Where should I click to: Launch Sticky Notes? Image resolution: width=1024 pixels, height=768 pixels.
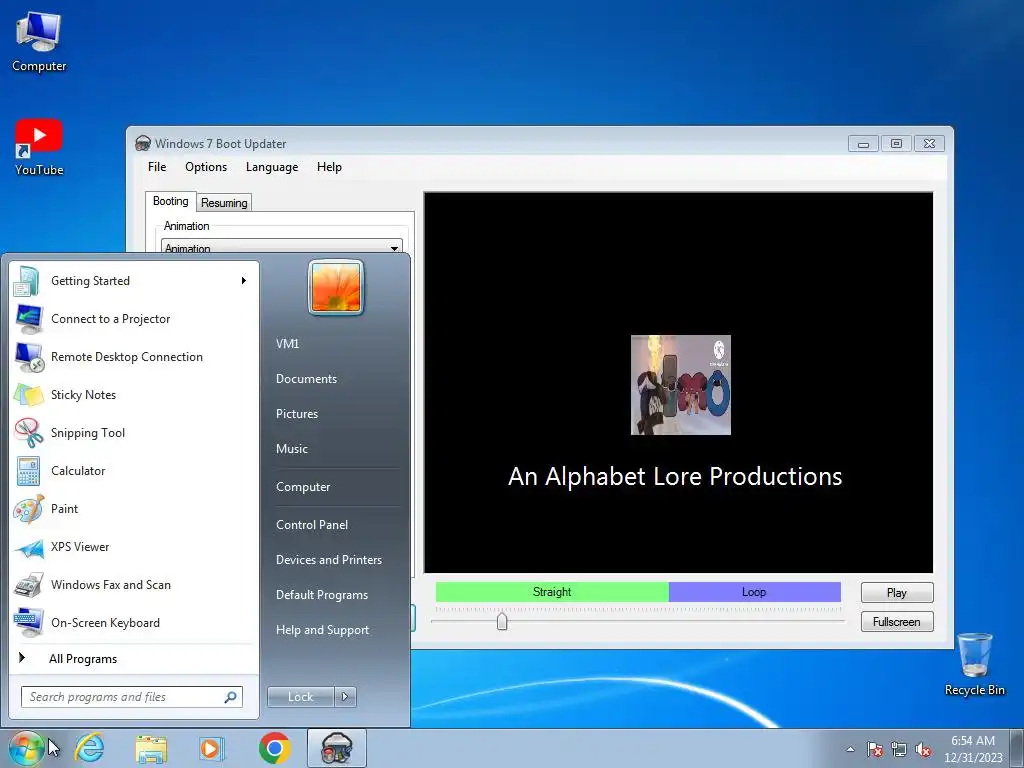pos(134,394)
